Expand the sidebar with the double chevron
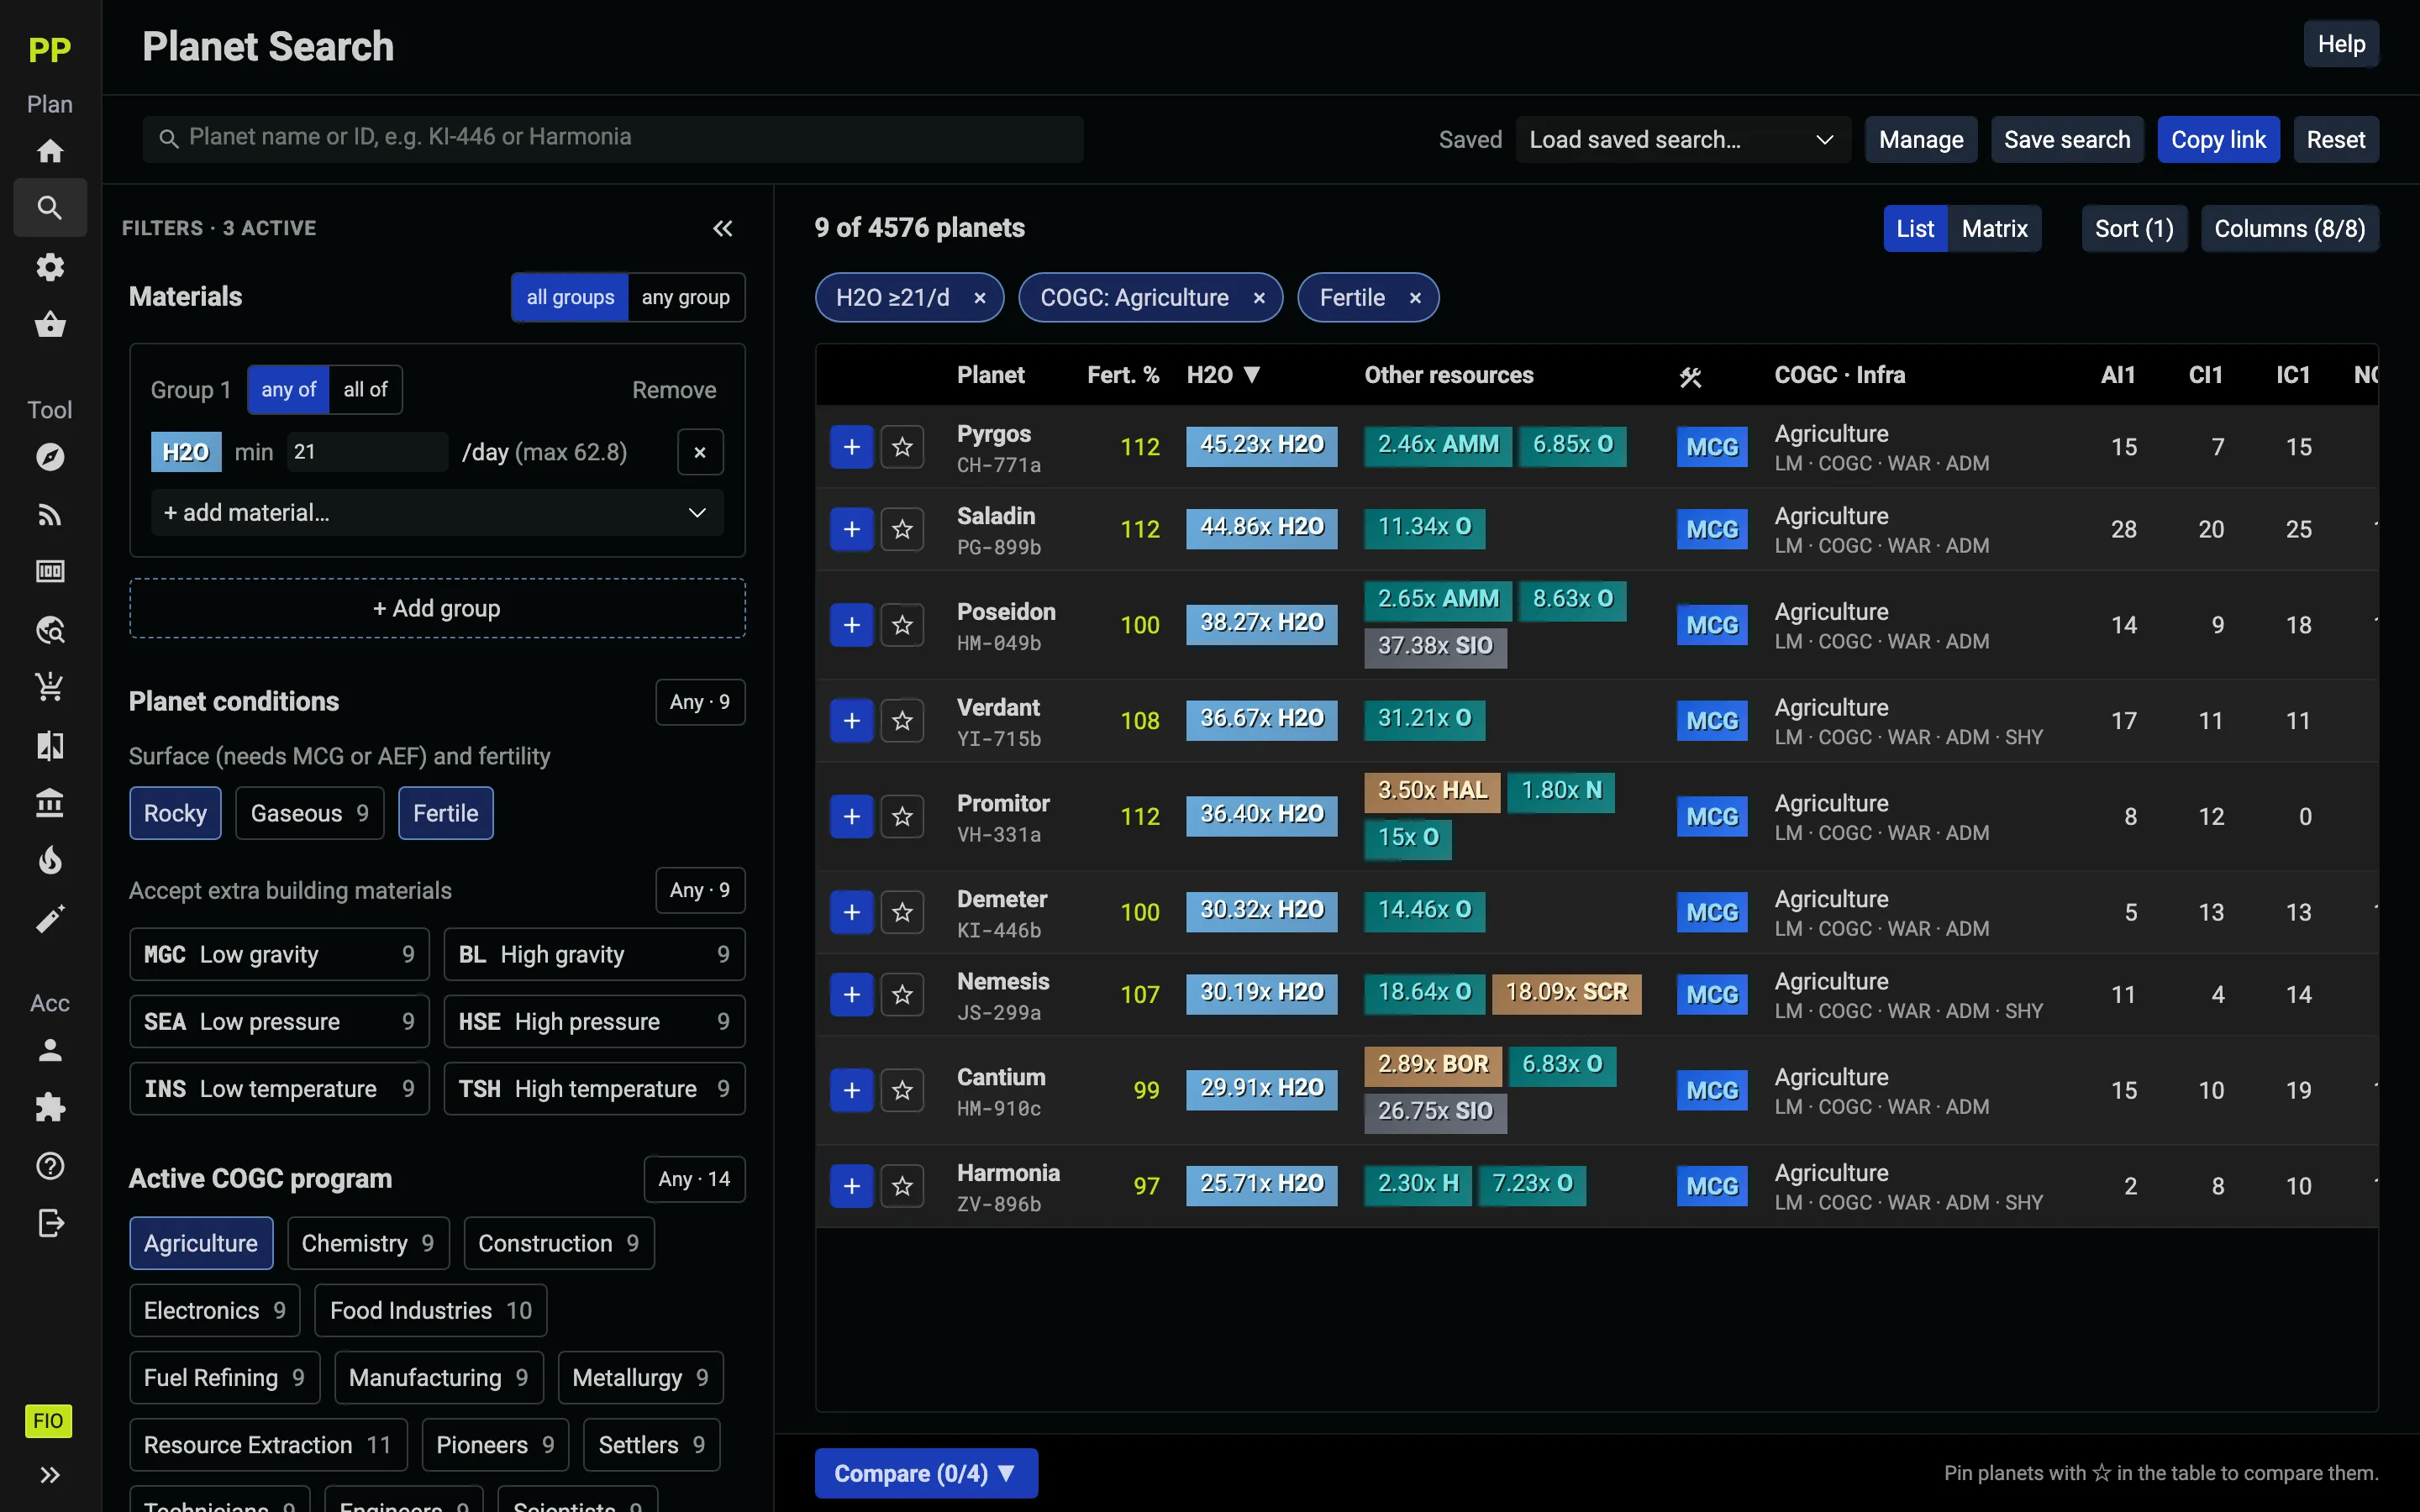The height and width of the screenshot is (1512, 2420). 50,1475
